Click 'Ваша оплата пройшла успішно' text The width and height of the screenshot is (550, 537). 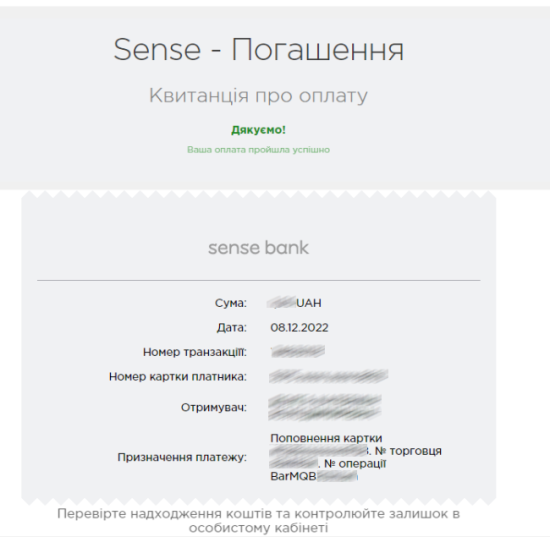(259, 150)
